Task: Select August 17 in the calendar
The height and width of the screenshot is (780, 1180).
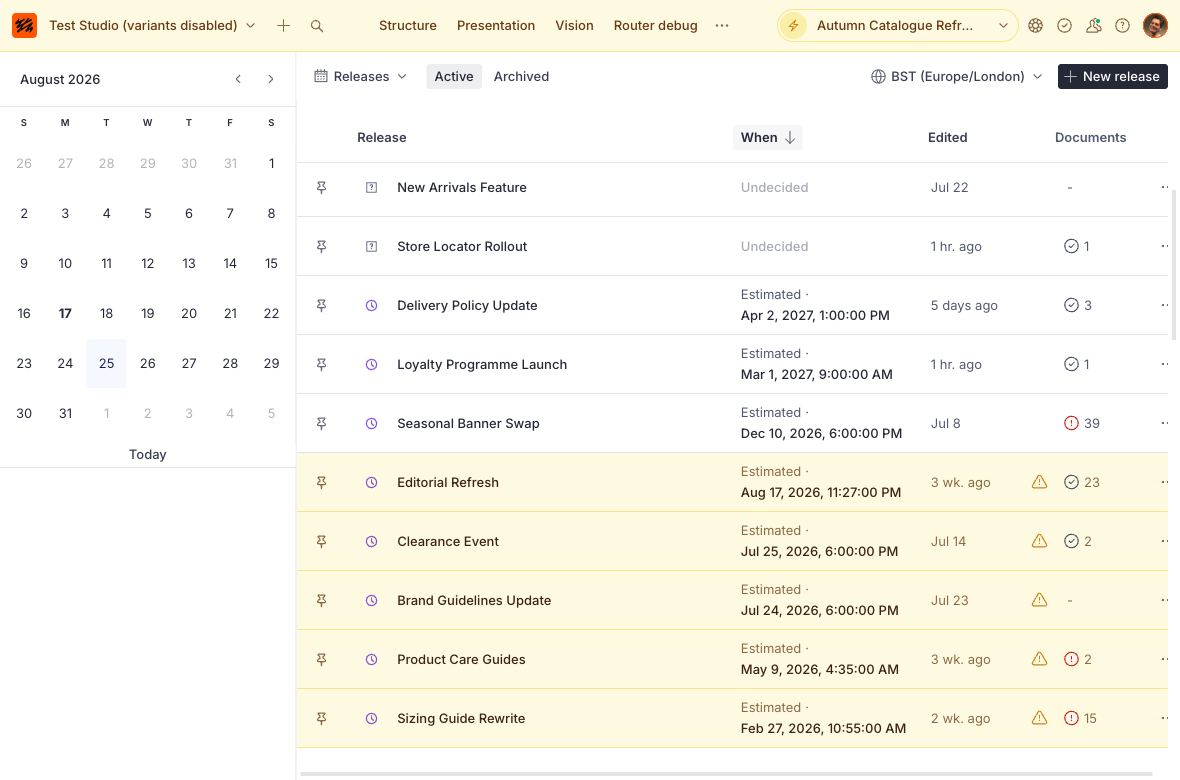Action: click(65, 313)
